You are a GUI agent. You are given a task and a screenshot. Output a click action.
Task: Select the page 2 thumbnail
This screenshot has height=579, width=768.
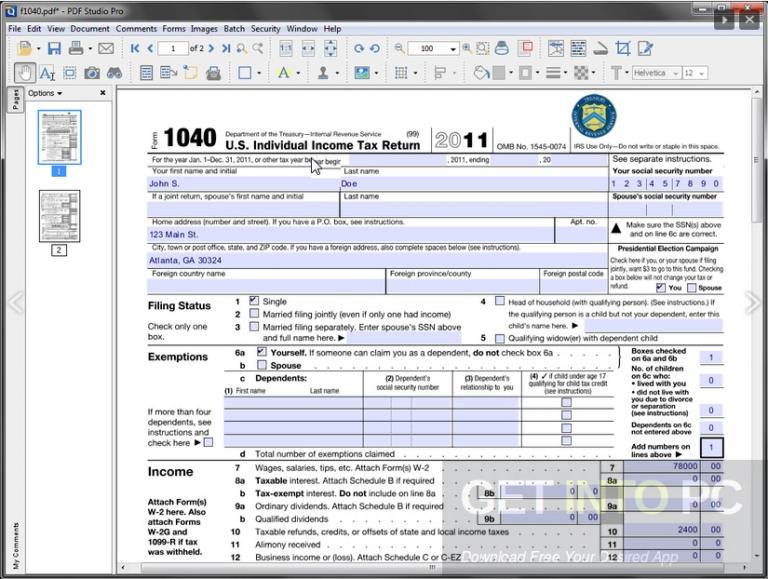pos(59,216)
